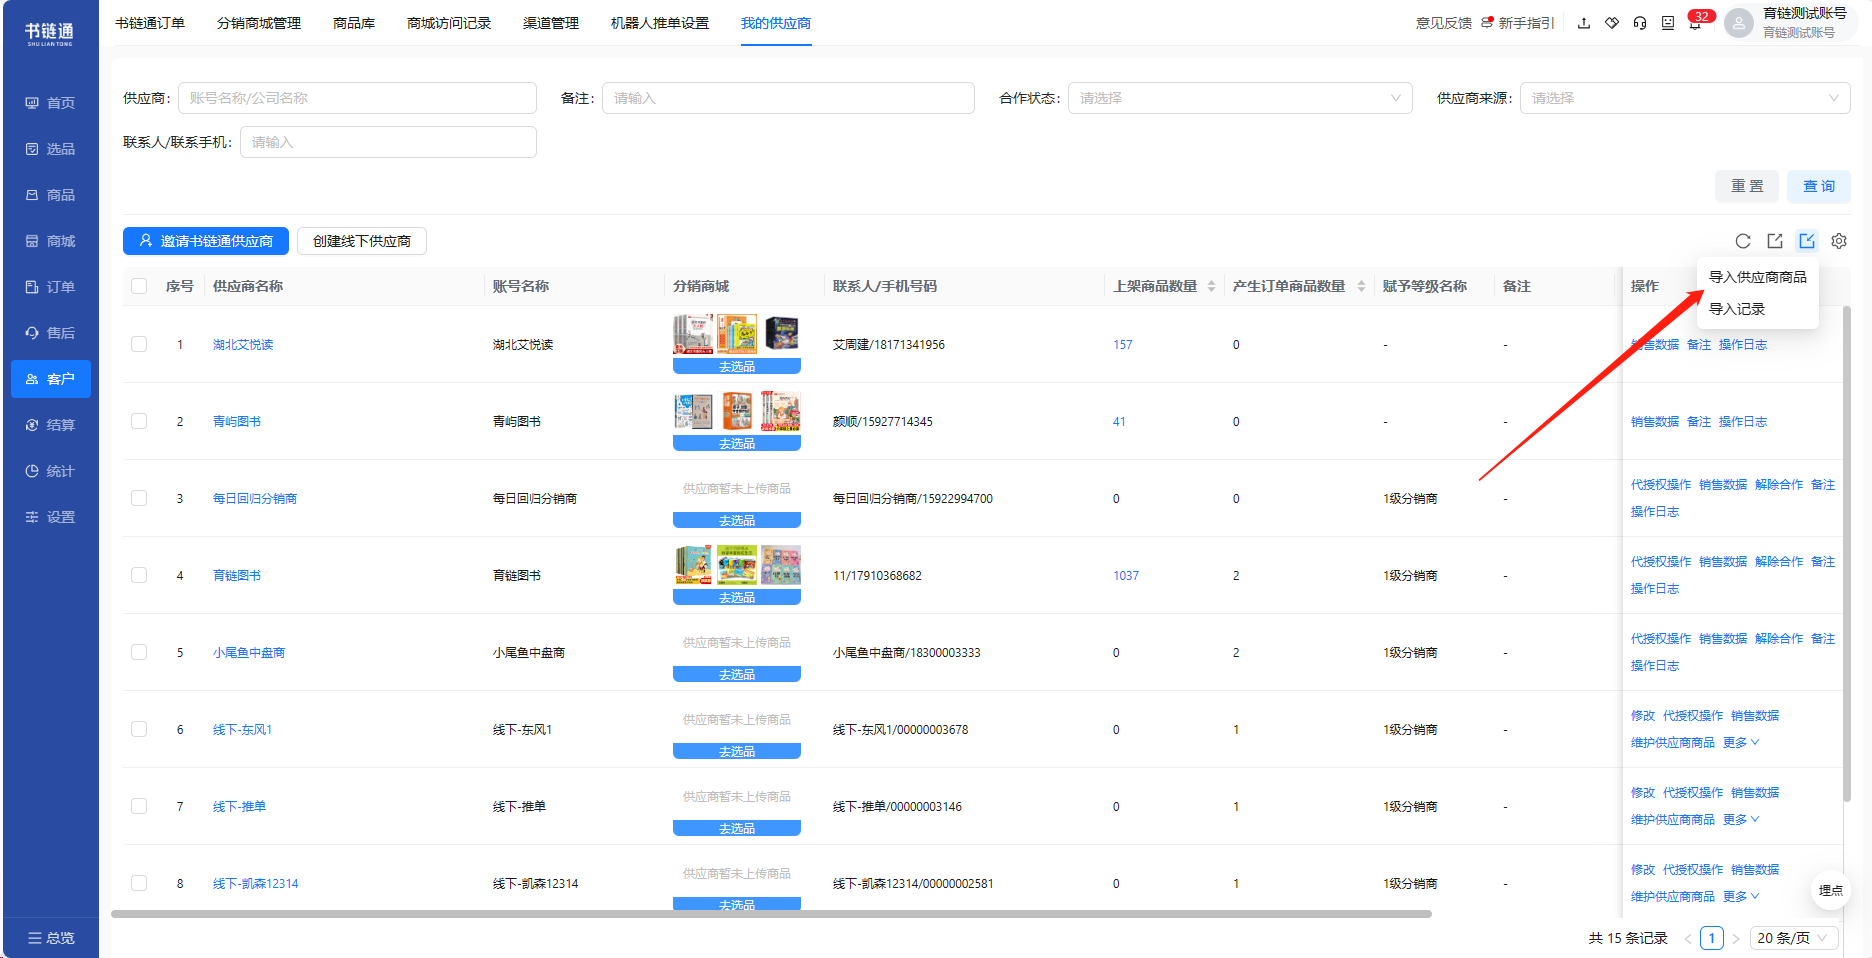Click the 重置 button

(x=1747, y=186)
